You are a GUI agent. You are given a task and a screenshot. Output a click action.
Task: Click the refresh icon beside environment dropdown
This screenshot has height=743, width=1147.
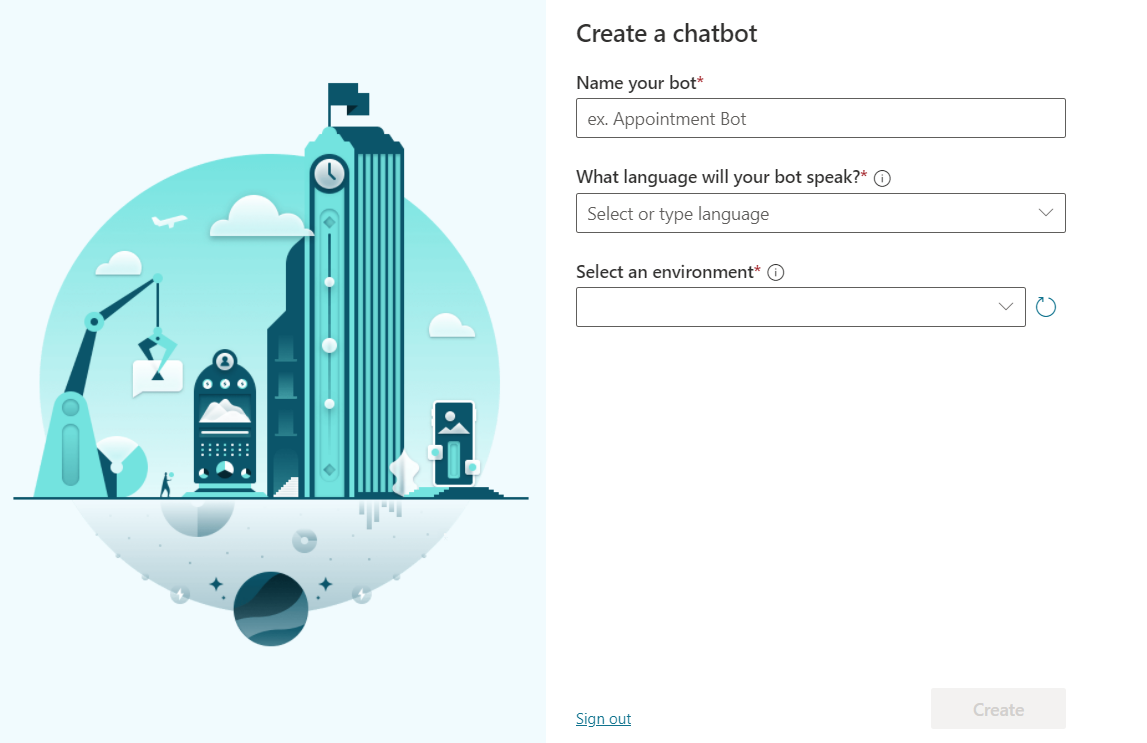coord(1046,307)
